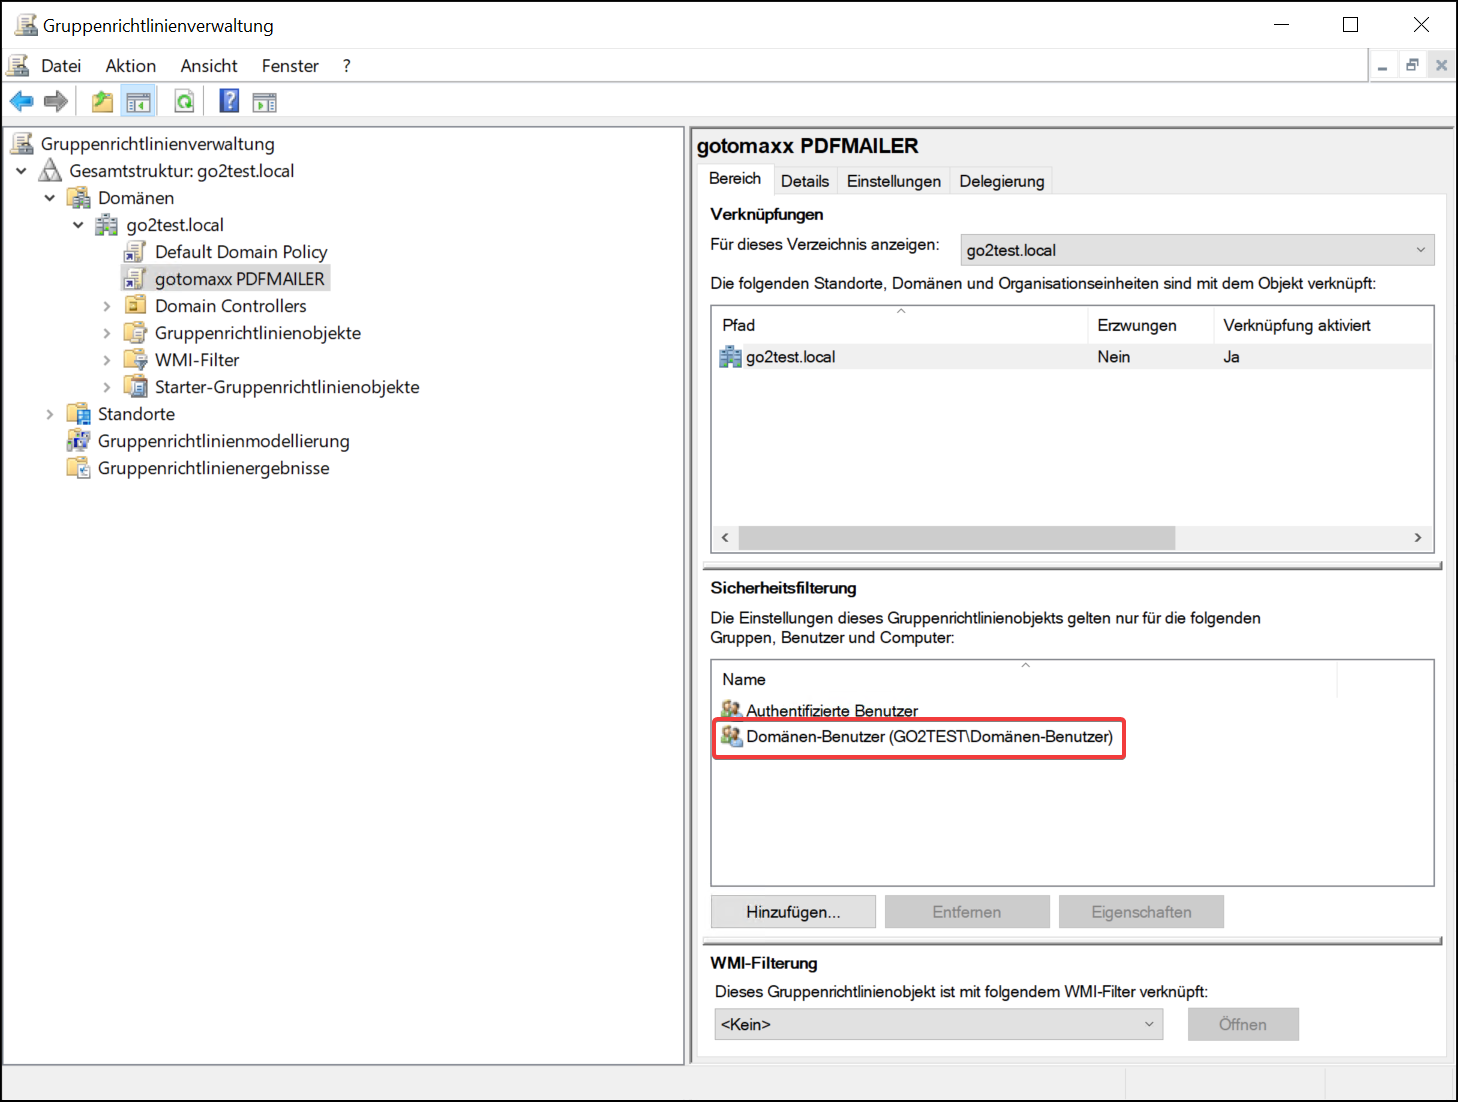Click the gotomaxx PDFMAILER GPO link icon
This screenshot has width=1458, height=1102.
coord(135,279)
